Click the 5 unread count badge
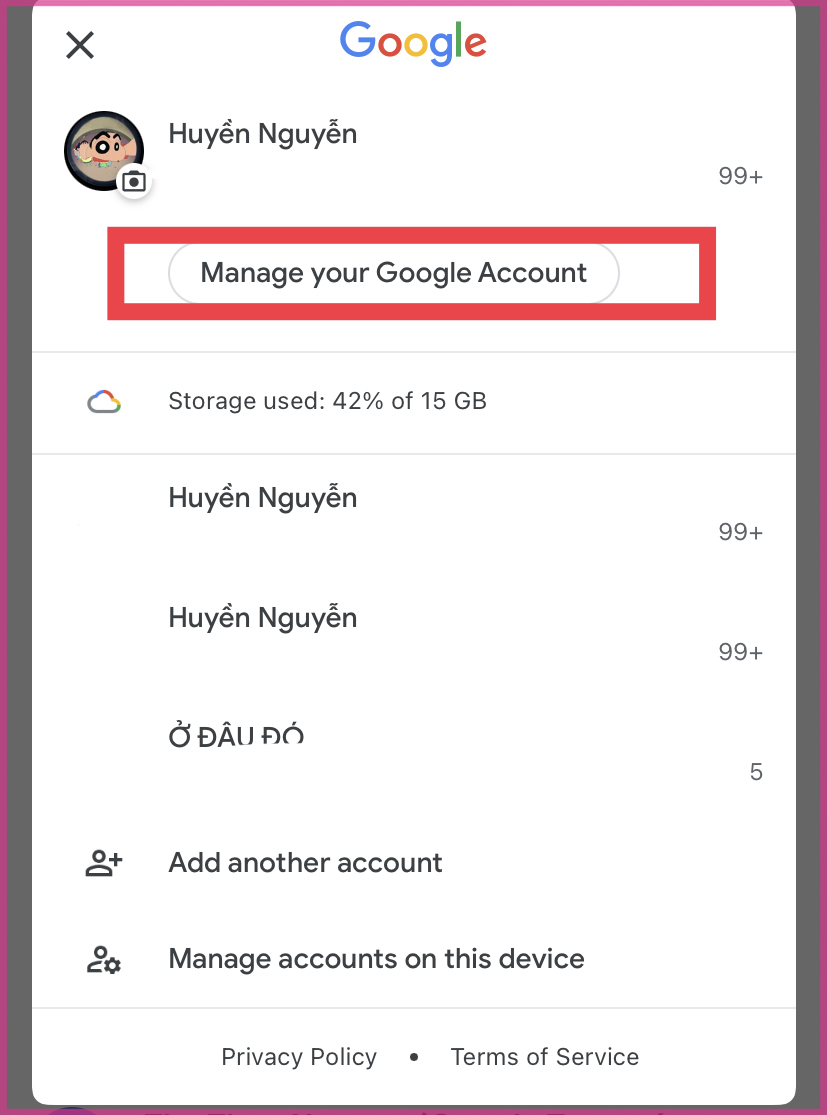This screenshot has height=1115, width=827. [x=756, y=772]
